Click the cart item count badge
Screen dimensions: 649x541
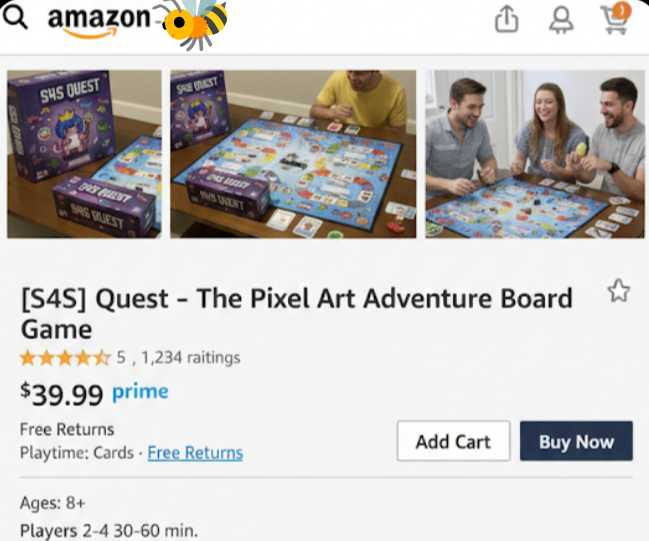click(x=622, y=11)
